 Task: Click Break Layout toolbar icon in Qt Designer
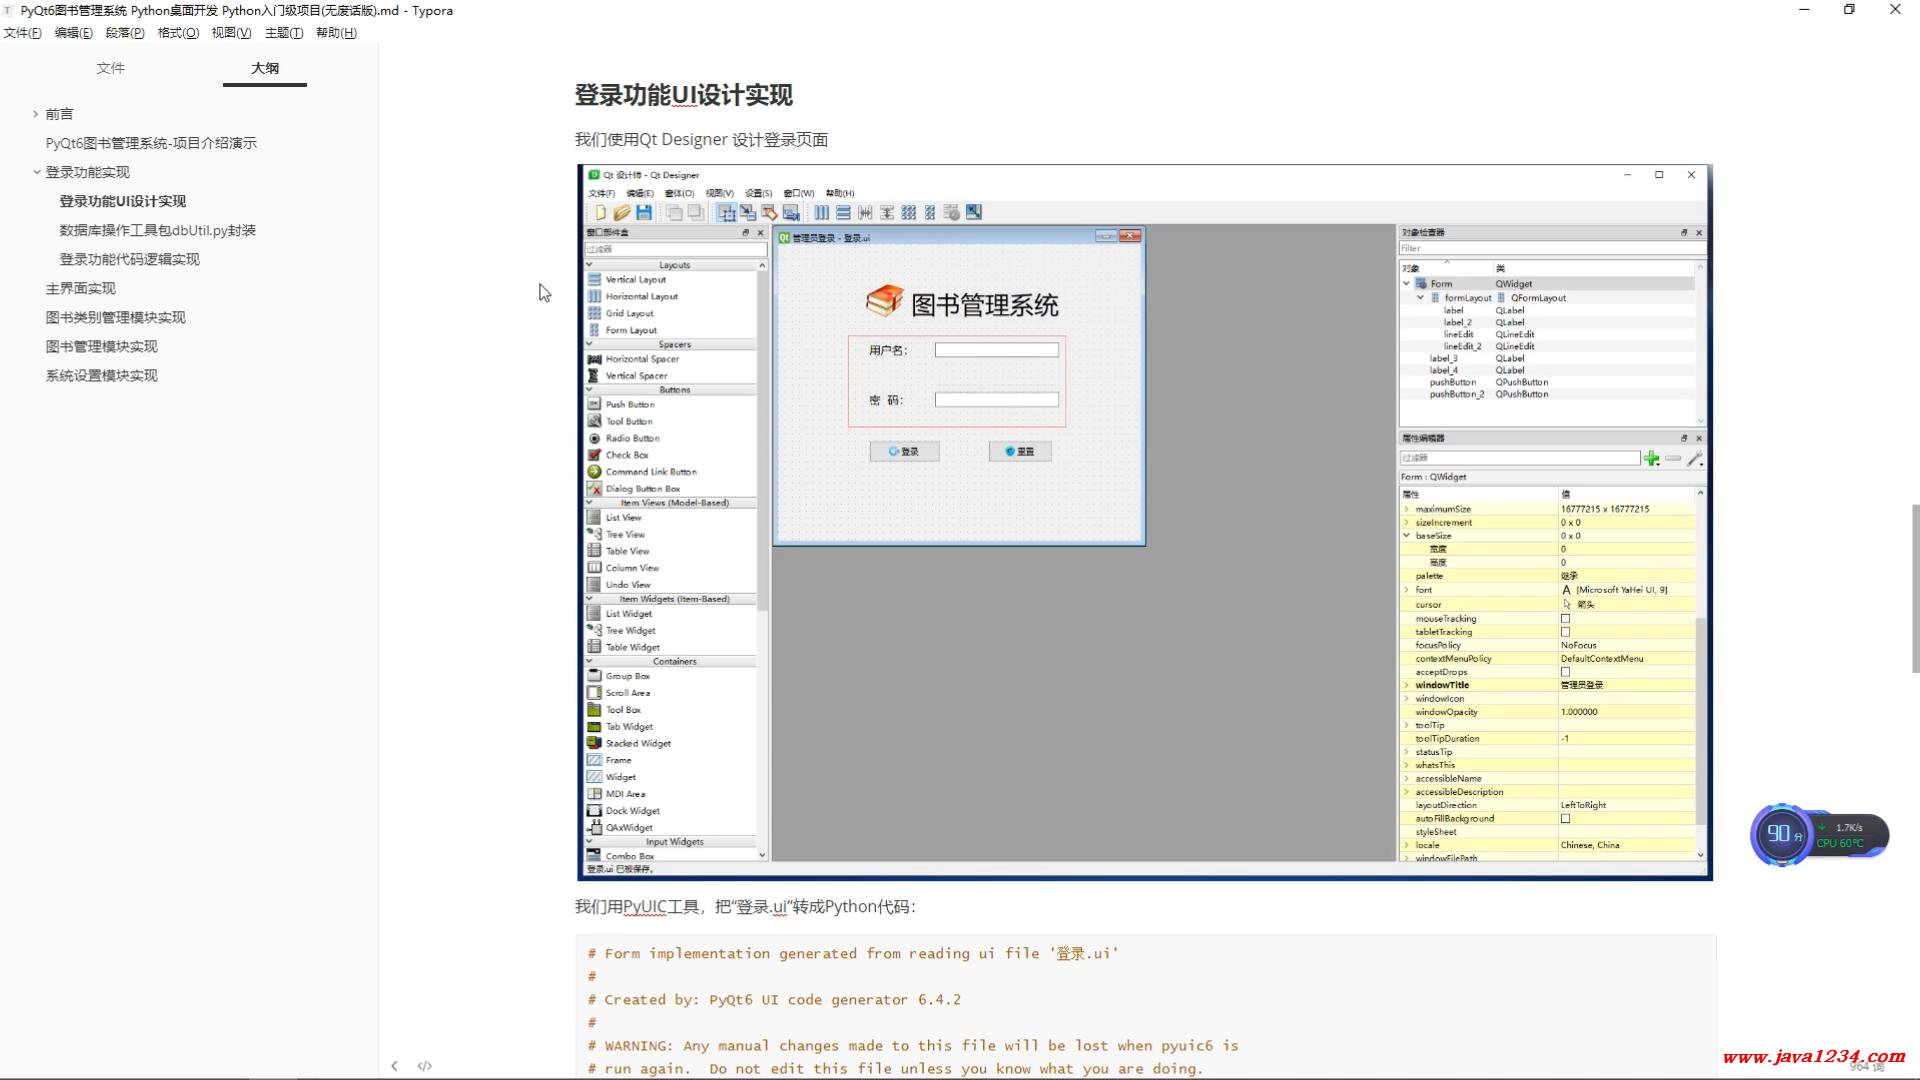click(x=952, y=212)
